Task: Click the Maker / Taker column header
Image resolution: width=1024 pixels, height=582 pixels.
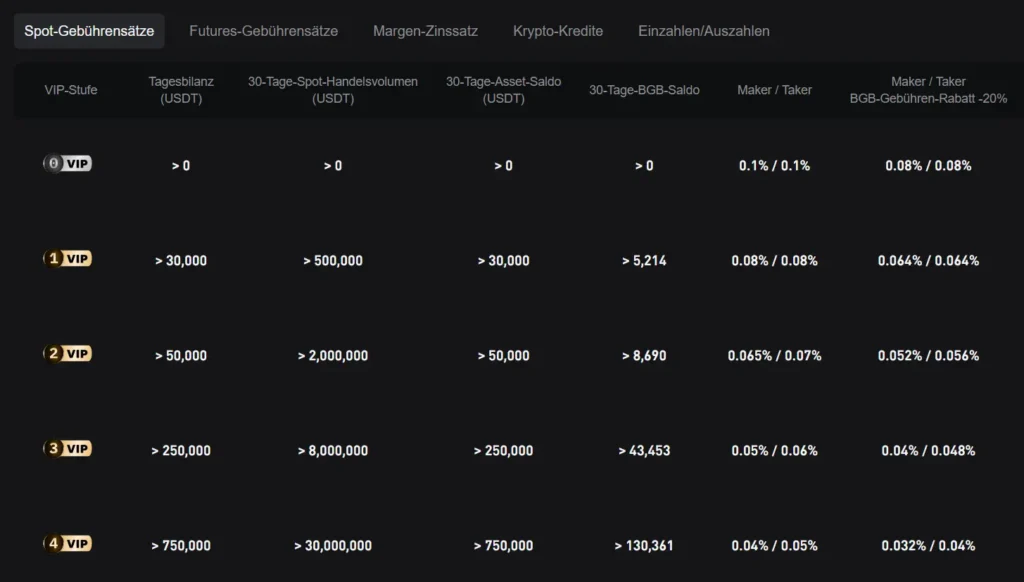Action: point(774,90)
